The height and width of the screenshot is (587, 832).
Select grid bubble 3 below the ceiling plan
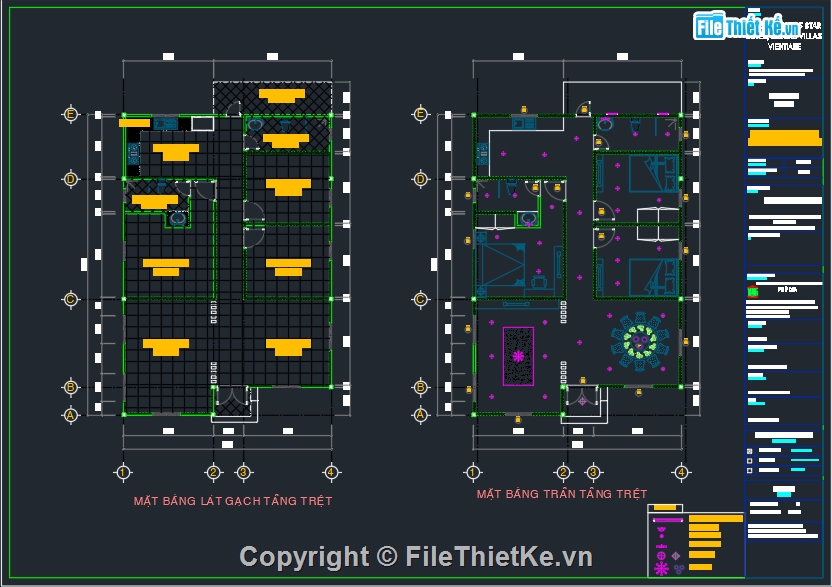(593, 472)
